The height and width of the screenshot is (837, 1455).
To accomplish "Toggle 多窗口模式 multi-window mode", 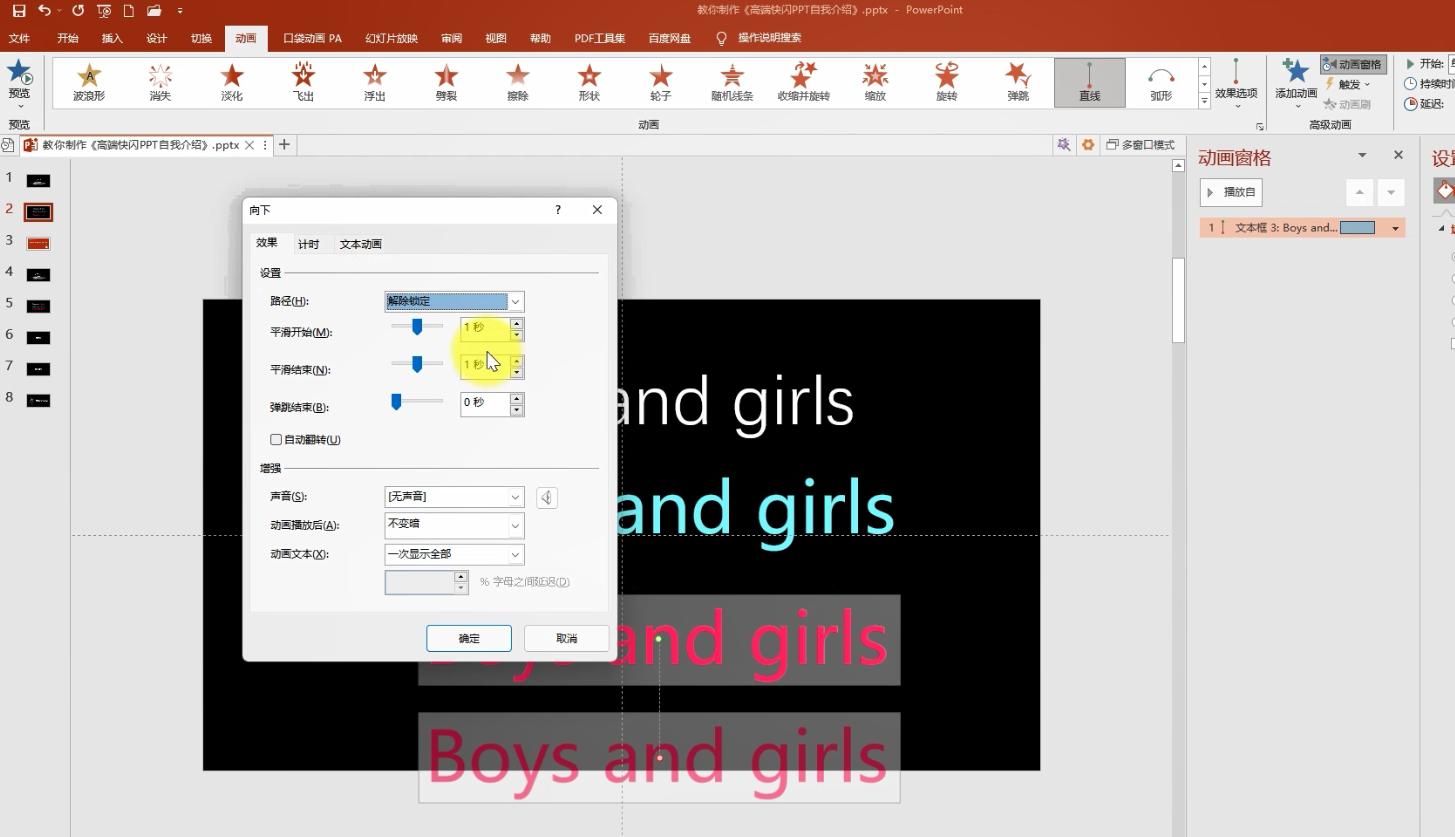I will pyautogui.click(x=1140, y=145).
